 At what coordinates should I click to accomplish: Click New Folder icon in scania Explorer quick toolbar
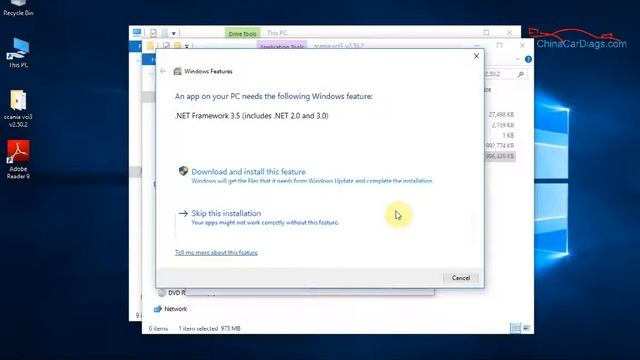[177, 46]
